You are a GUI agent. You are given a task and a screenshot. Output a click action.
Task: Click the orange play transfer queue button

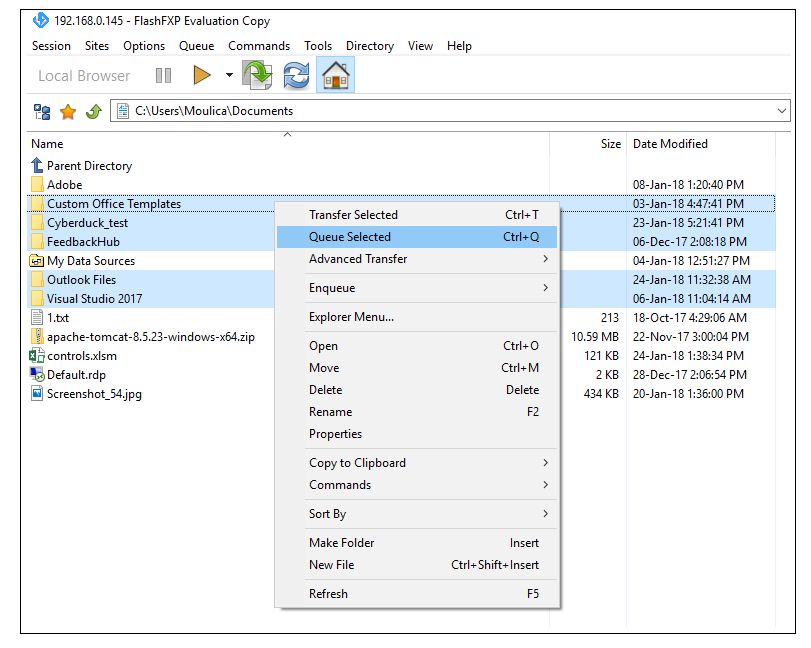(202, 75)
